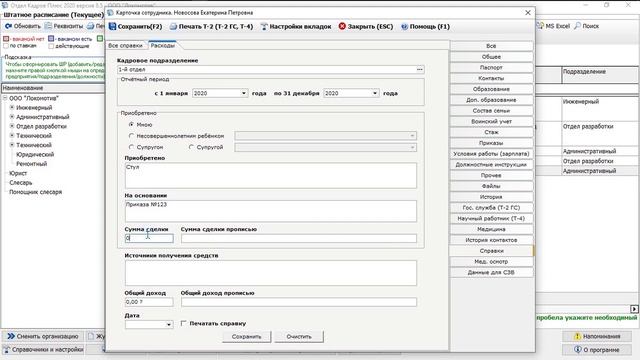The image size is (640, 360).
Task: Click the employee card window title icon
Action: 110,13
